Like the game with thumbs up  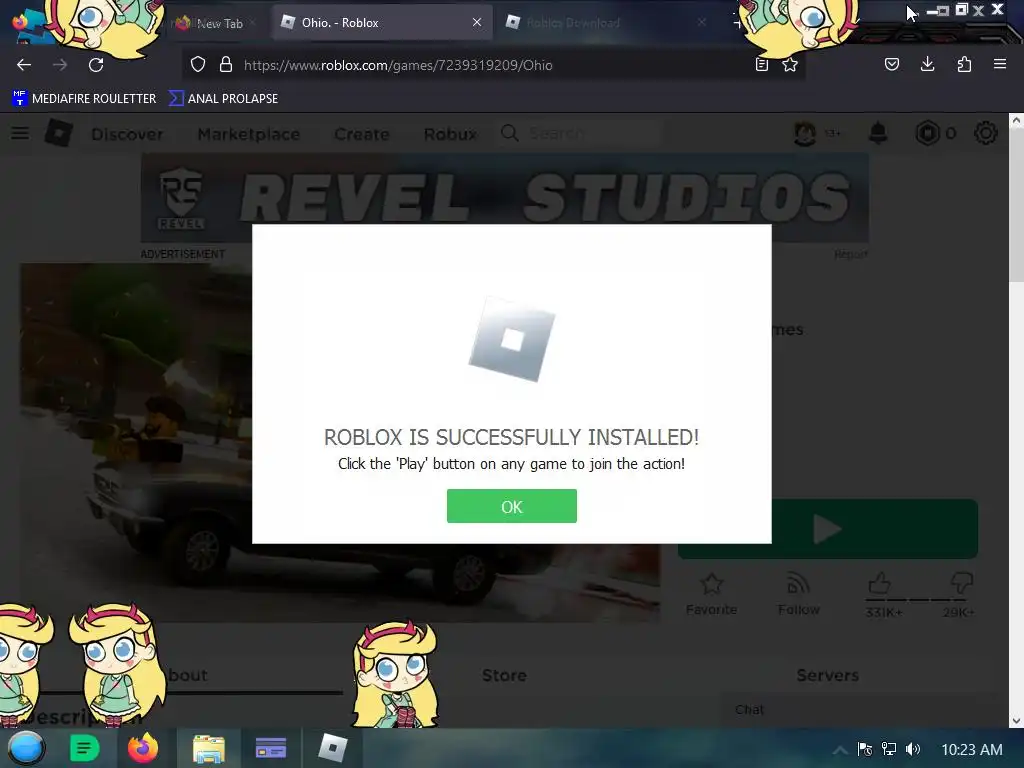pyautogui.click(x=880, y=583)
